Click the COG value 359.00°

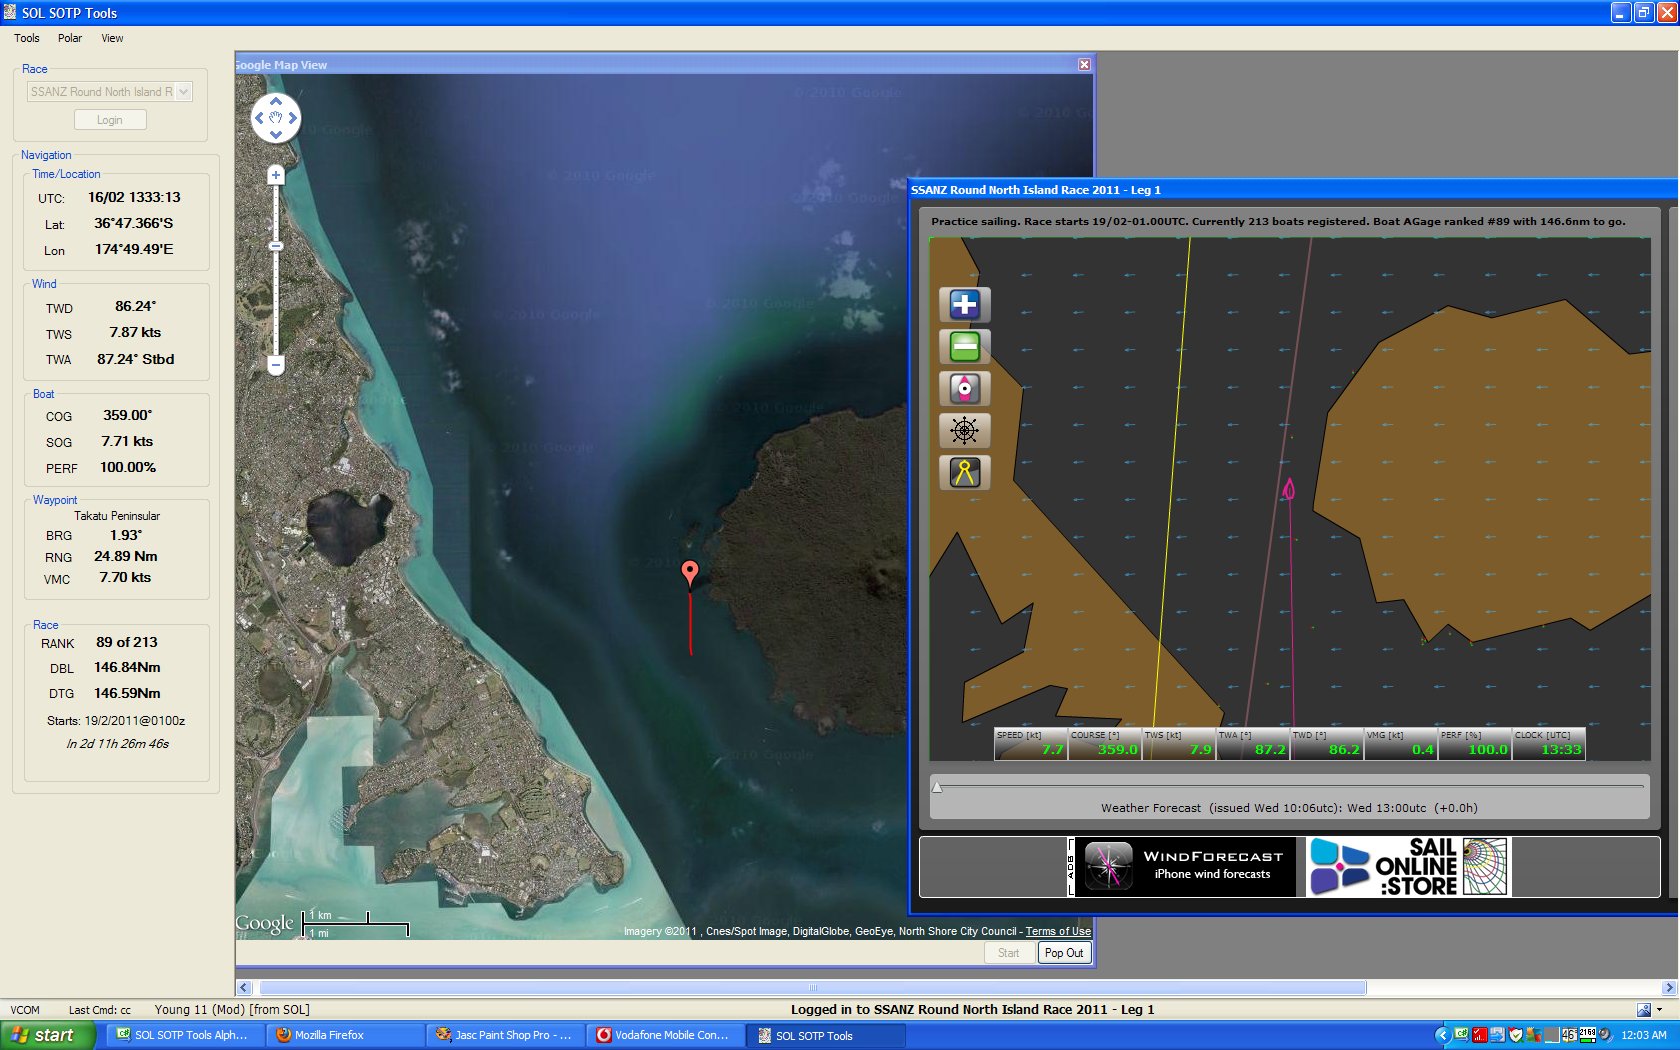[x=128, y=415]
